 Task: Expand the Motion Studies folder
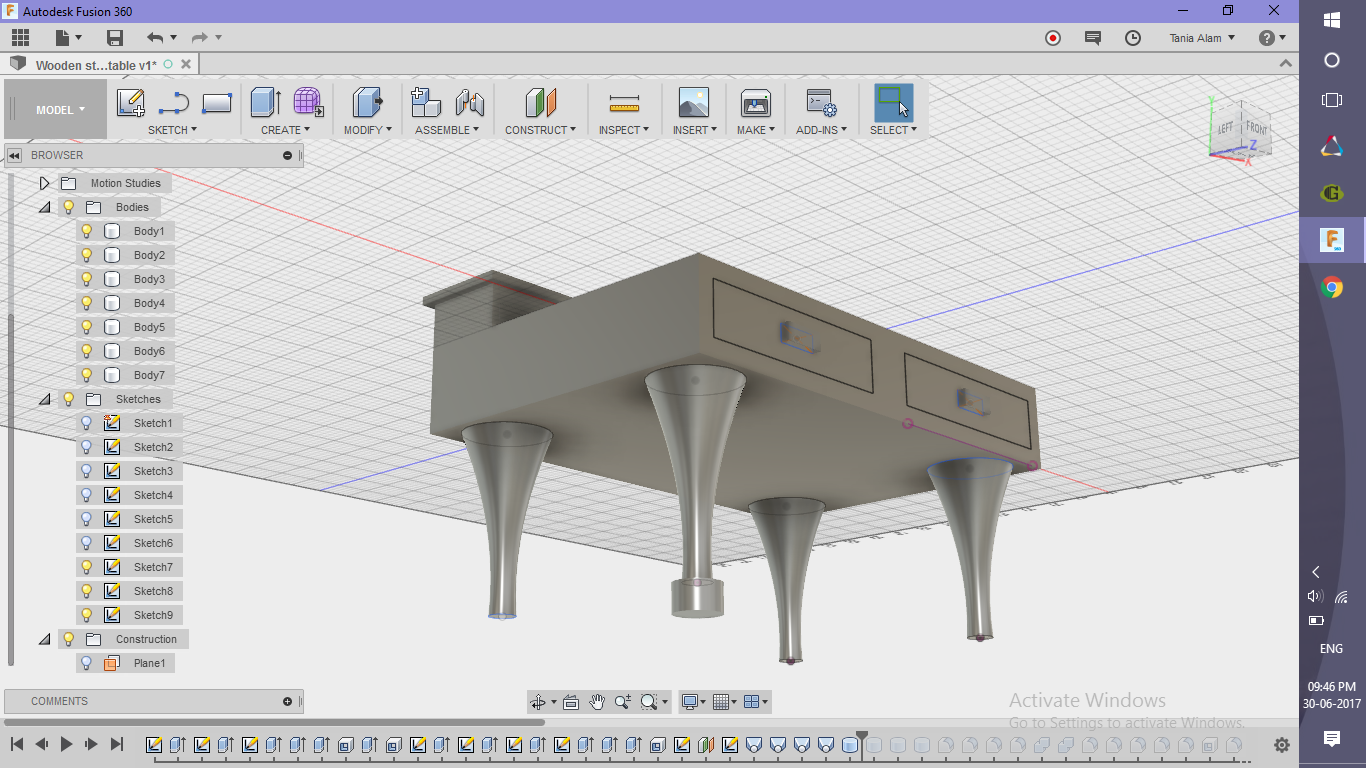click(44, 183)
